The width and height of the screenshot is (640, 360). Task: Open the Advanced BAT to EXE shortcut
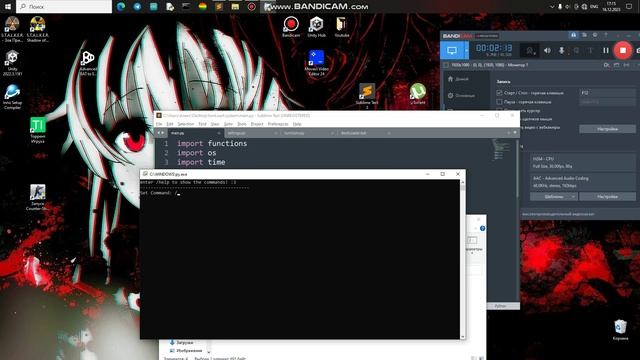[x=87, y=63]
